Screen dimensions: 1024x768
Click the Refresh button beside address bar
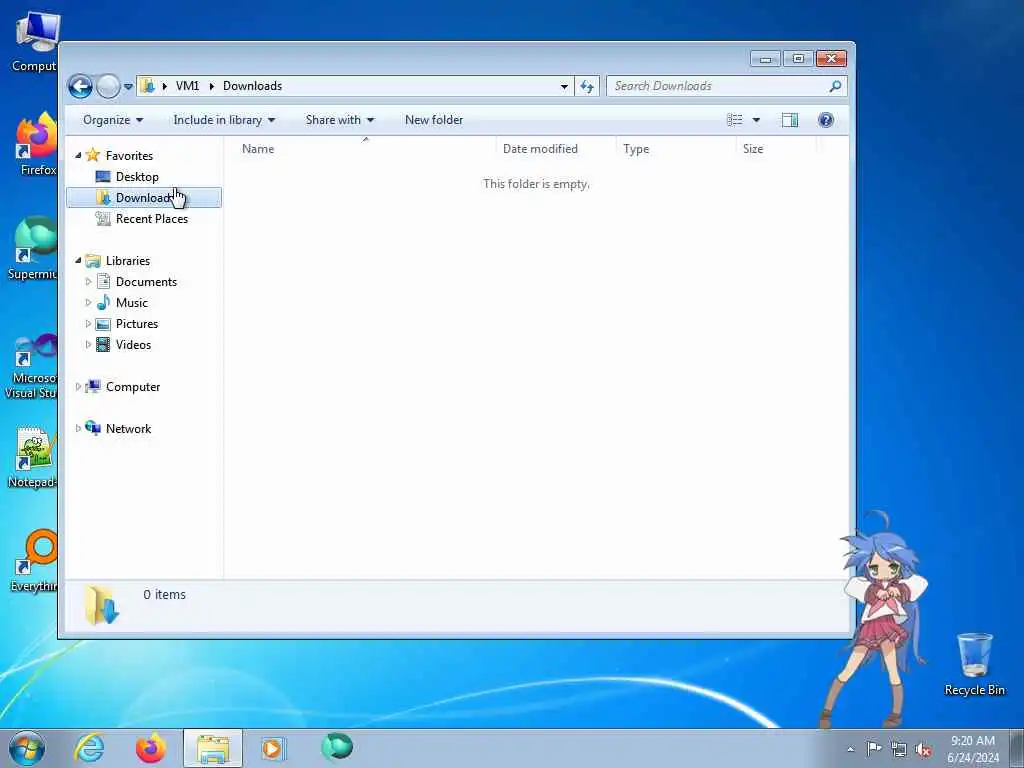click(586, 86)
